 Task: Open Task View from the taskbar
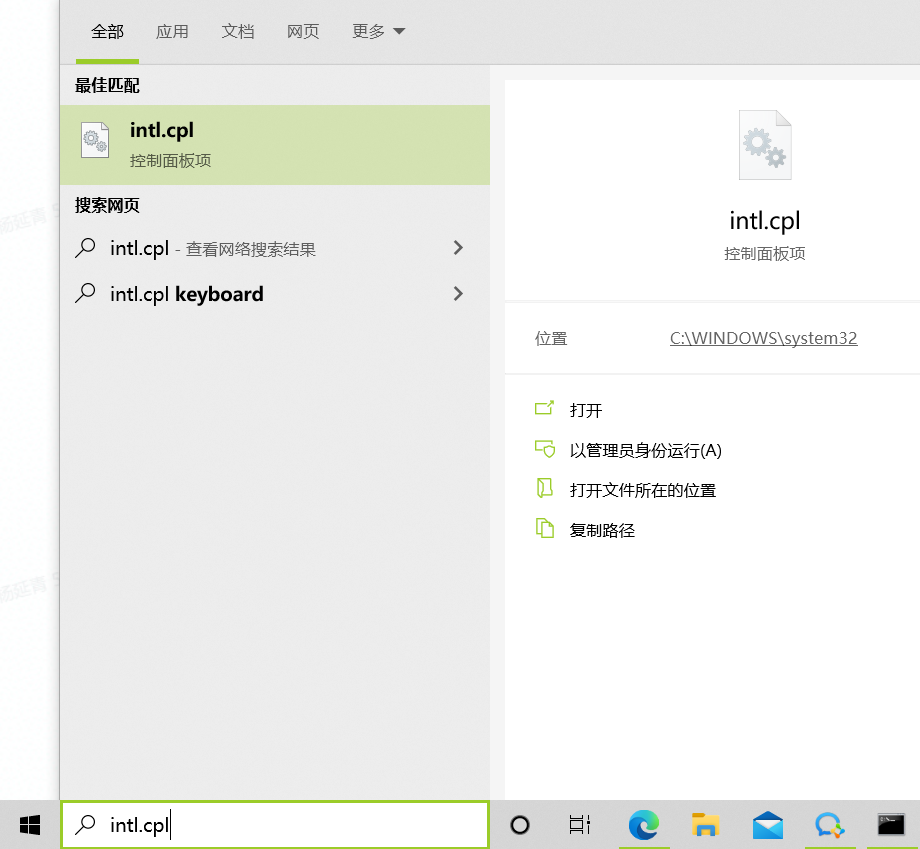tap(580, 825)
